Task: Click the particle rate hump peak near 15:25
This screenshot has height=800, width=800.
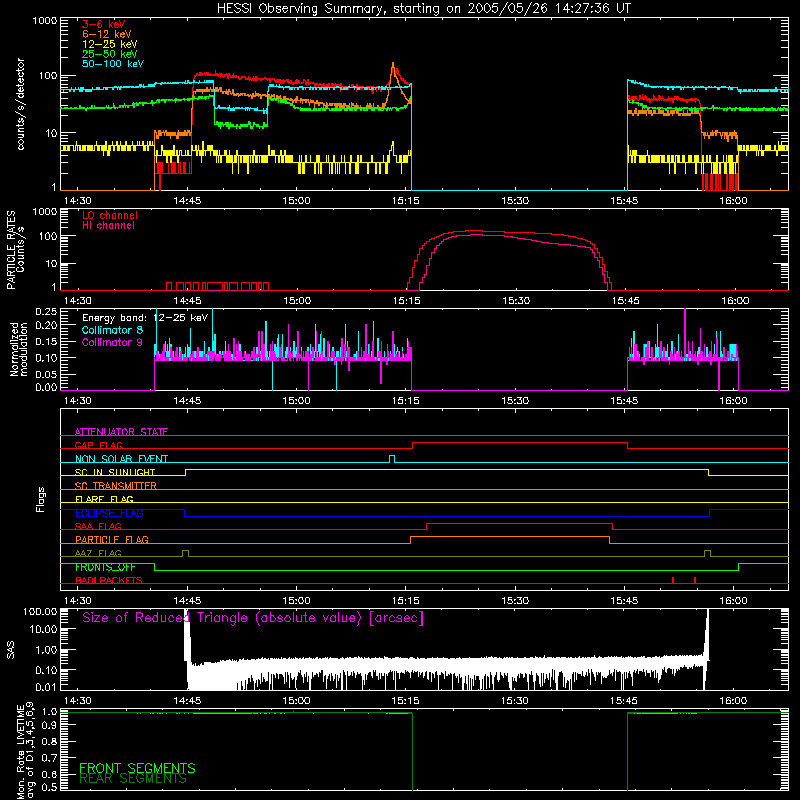Action: [474, 231]
